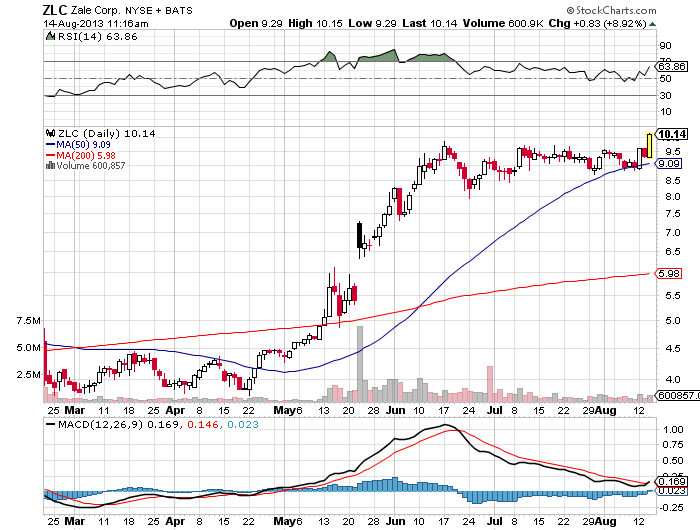
Task: Click the 9.09 MA(50) axis label
Action: click(x=669, y=163)
